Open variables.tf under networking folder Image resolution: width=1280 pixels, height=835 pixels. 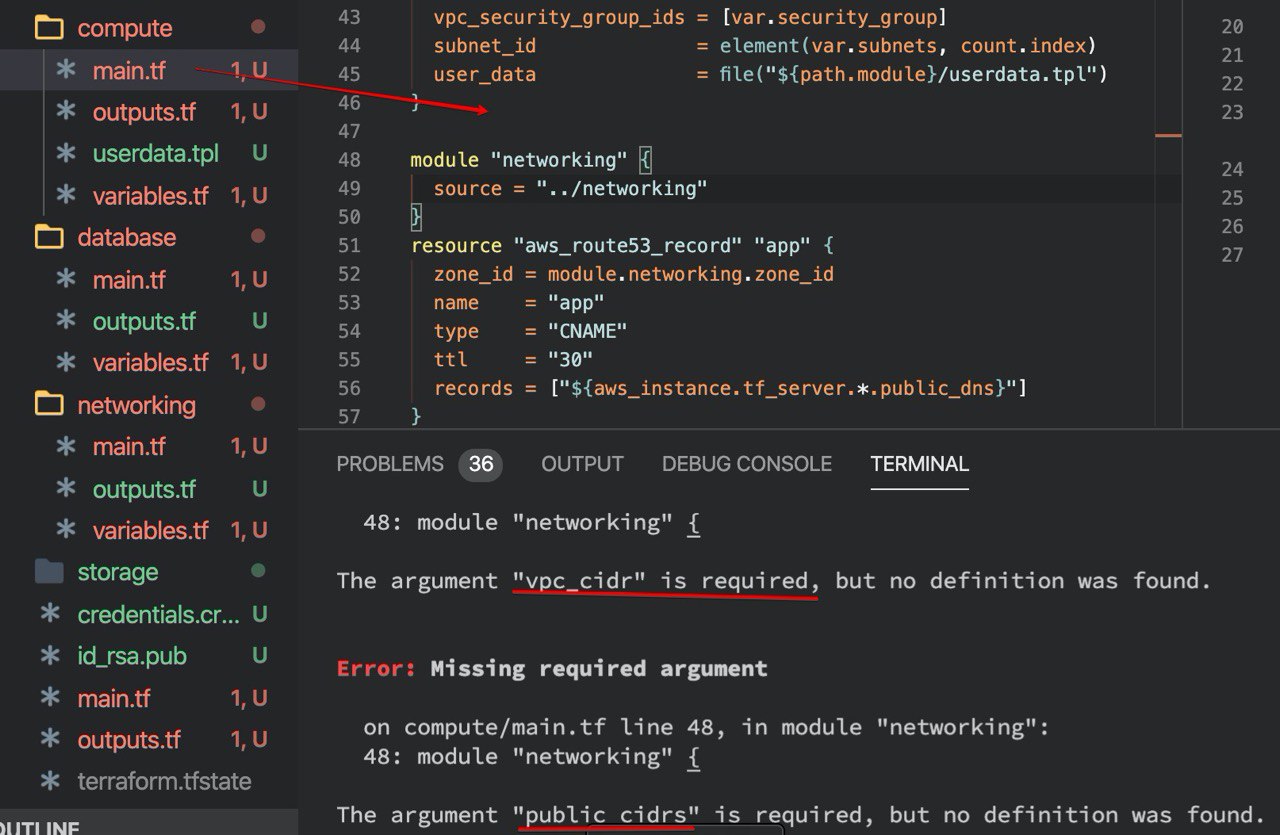tap(150, 530)
